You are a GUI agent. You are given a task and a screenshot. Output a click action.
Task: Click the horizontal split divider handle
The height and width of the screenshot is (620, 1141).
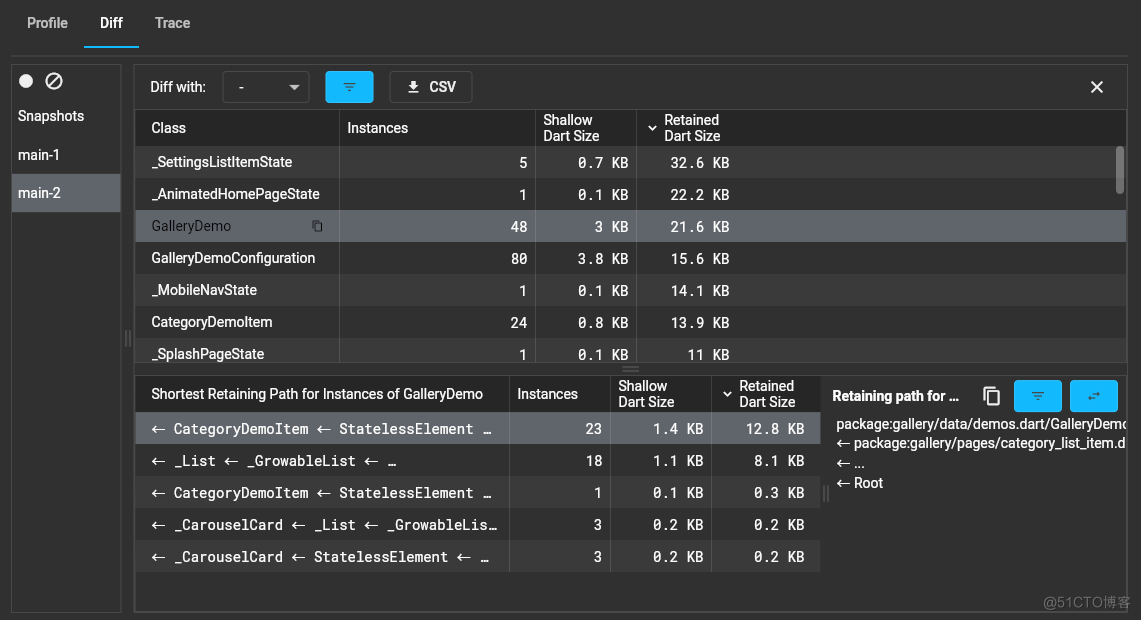tap(630, 369)
